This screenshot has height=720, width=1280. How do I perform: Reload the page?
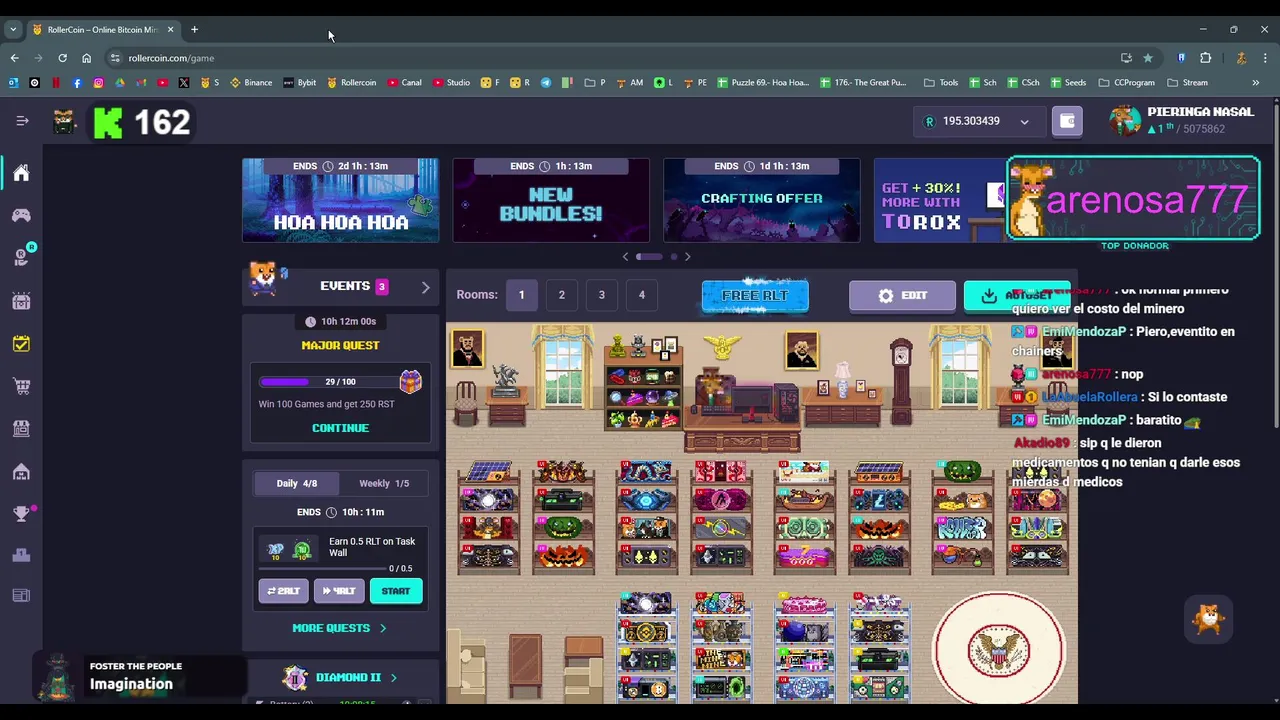point(62,58)
